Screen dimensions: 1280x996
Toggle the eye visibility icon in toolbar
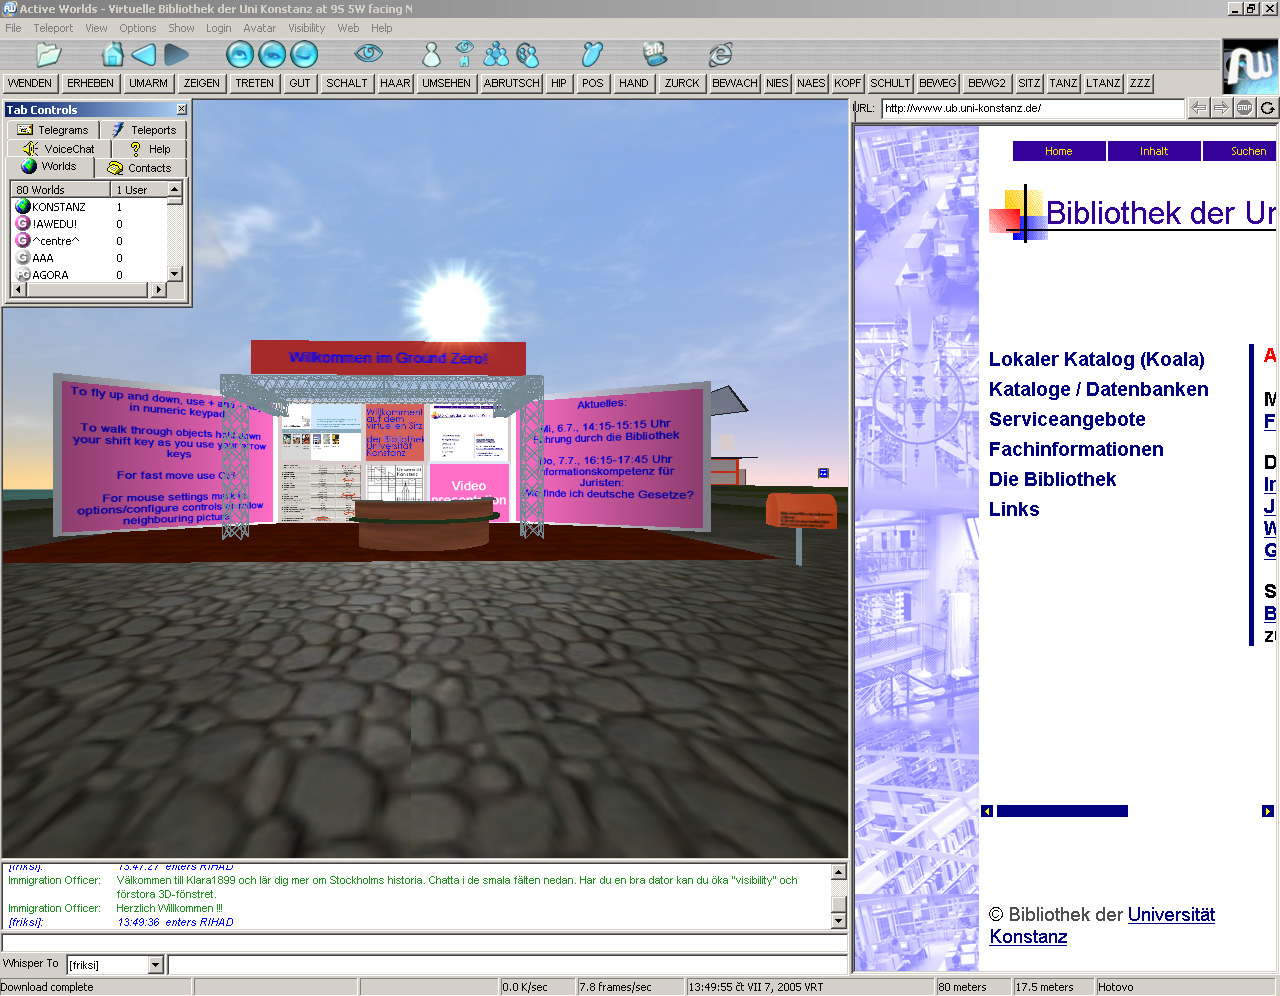(x=369, y=54)
